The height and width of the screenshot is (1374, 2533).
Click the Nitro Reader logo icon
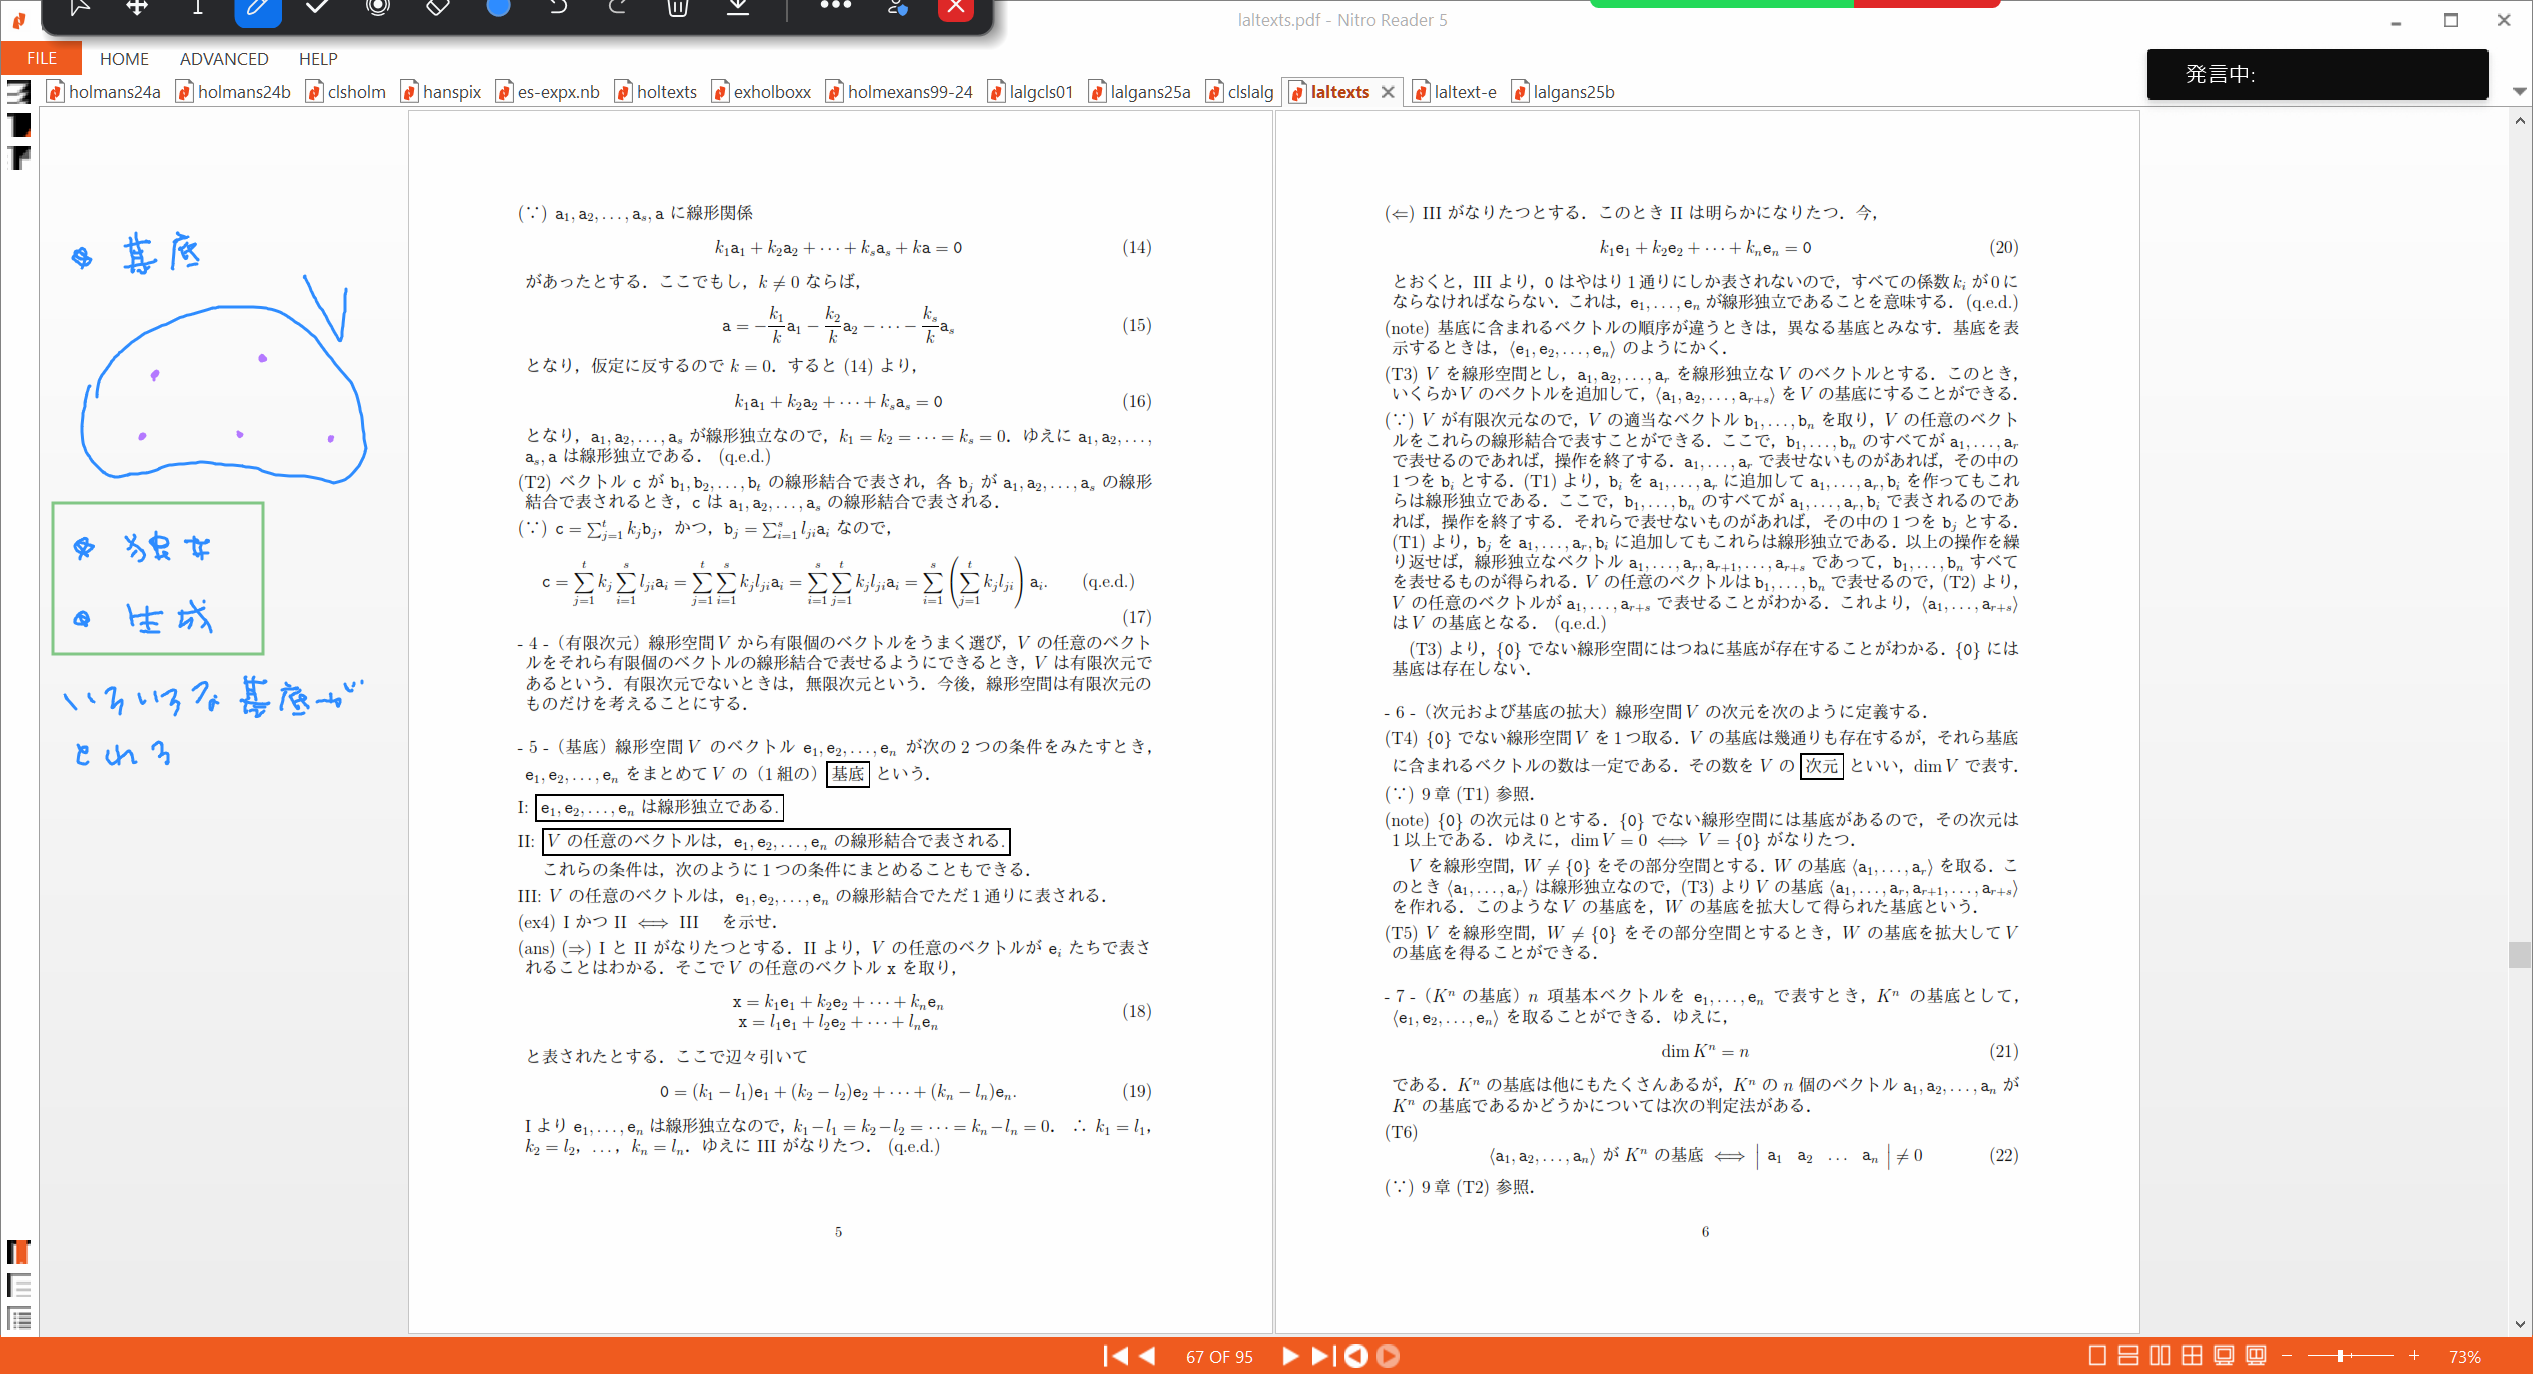[18, 20]
